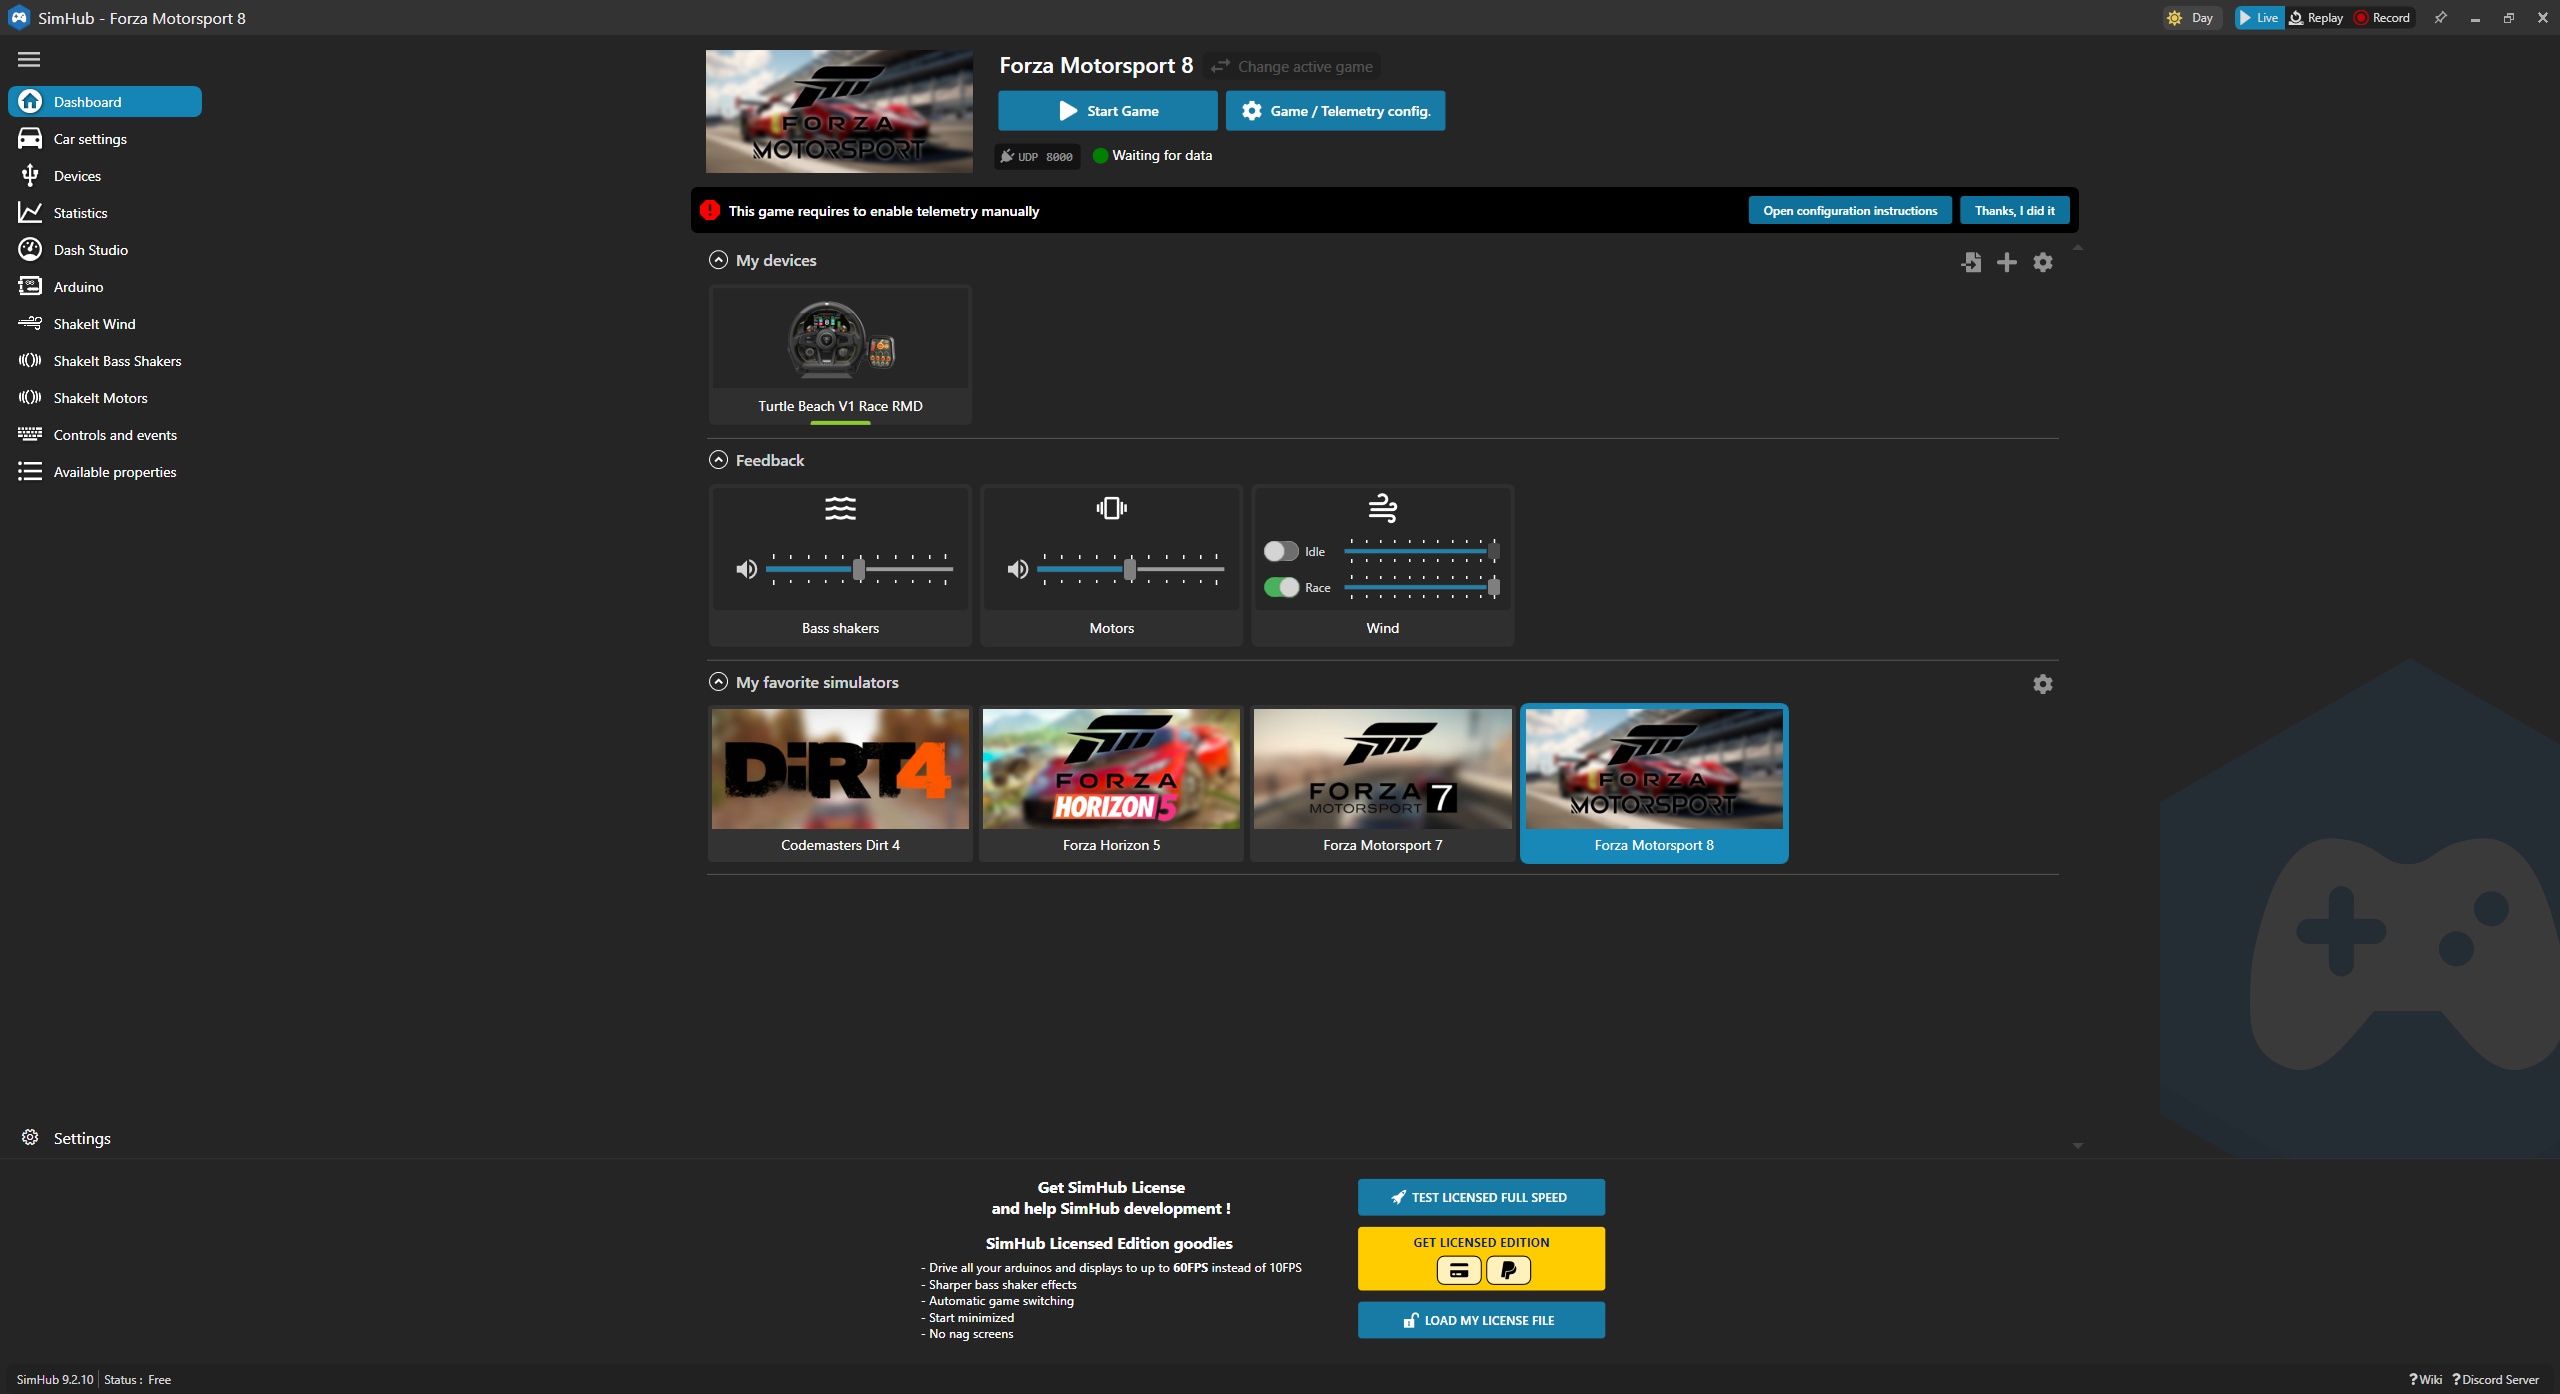The width and height of the screenshot is (2560, 1394).
Task: Open My devices settings gear
Action: point(2043,262)
